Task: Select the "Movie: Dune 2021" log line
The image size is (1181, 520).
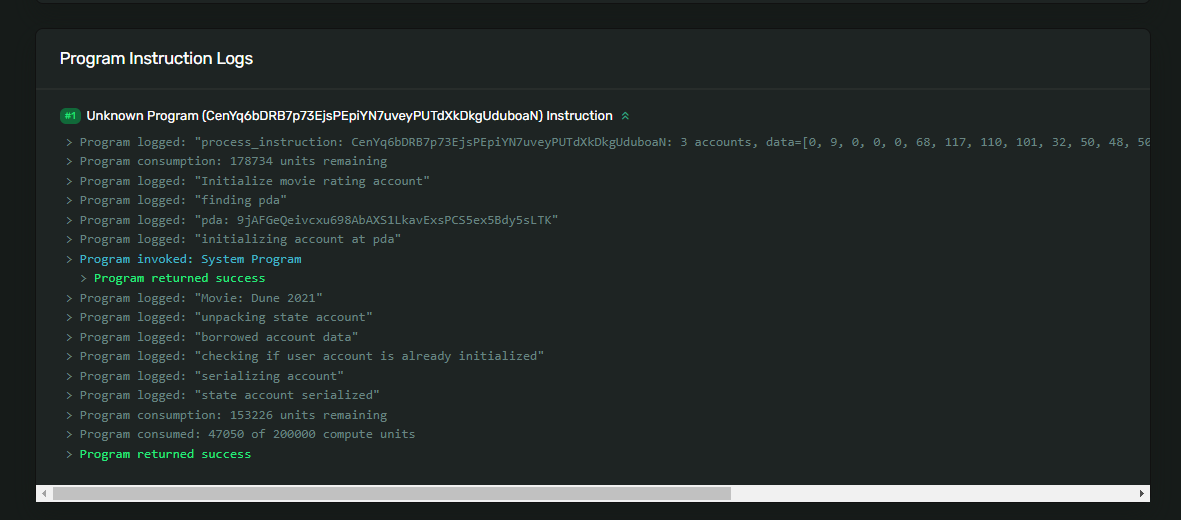Action: coord(201,298)
